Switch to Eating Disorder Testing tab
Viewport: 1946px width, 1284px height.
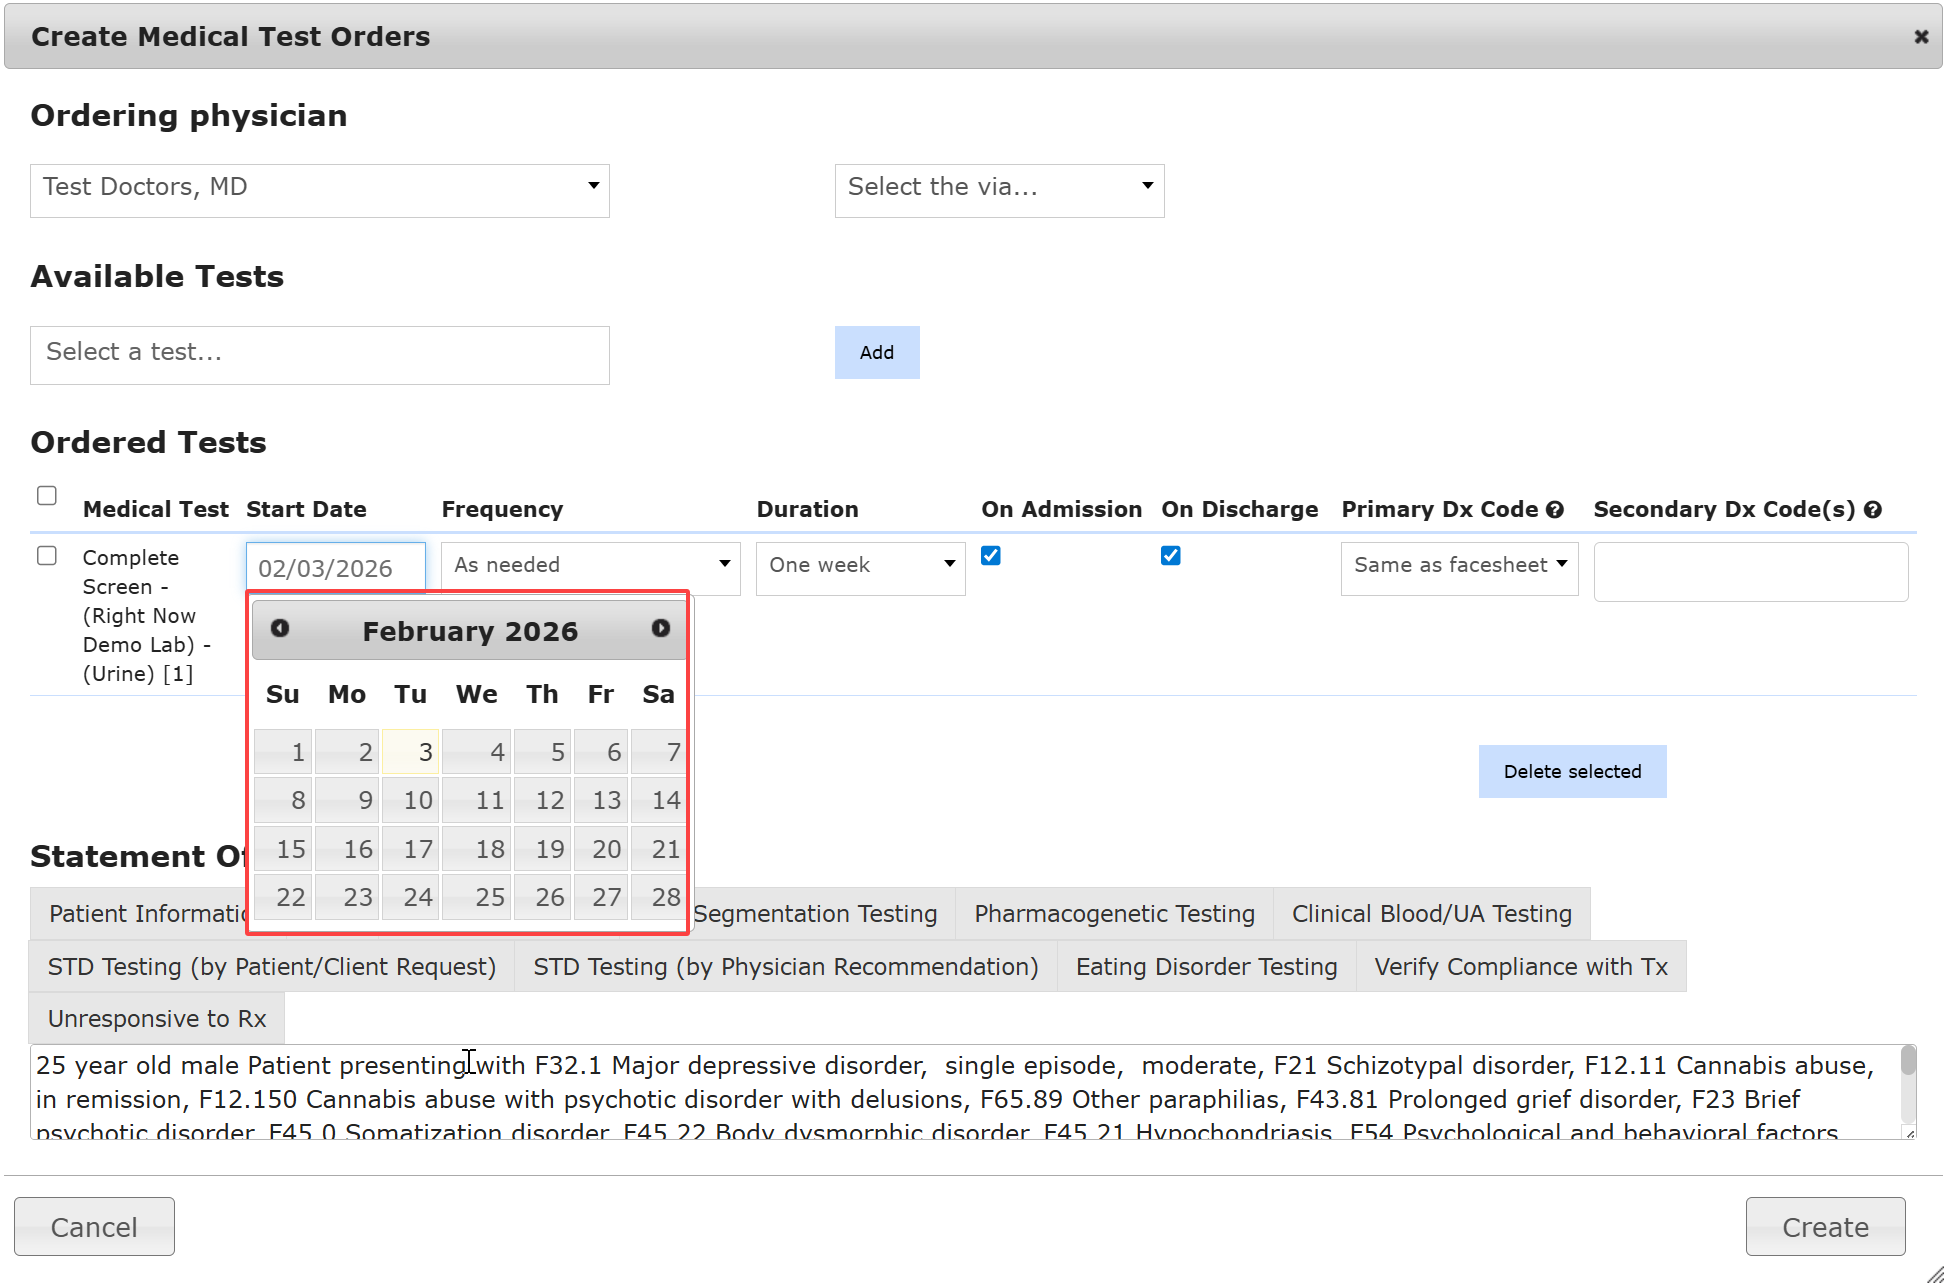click(1206, 967)
